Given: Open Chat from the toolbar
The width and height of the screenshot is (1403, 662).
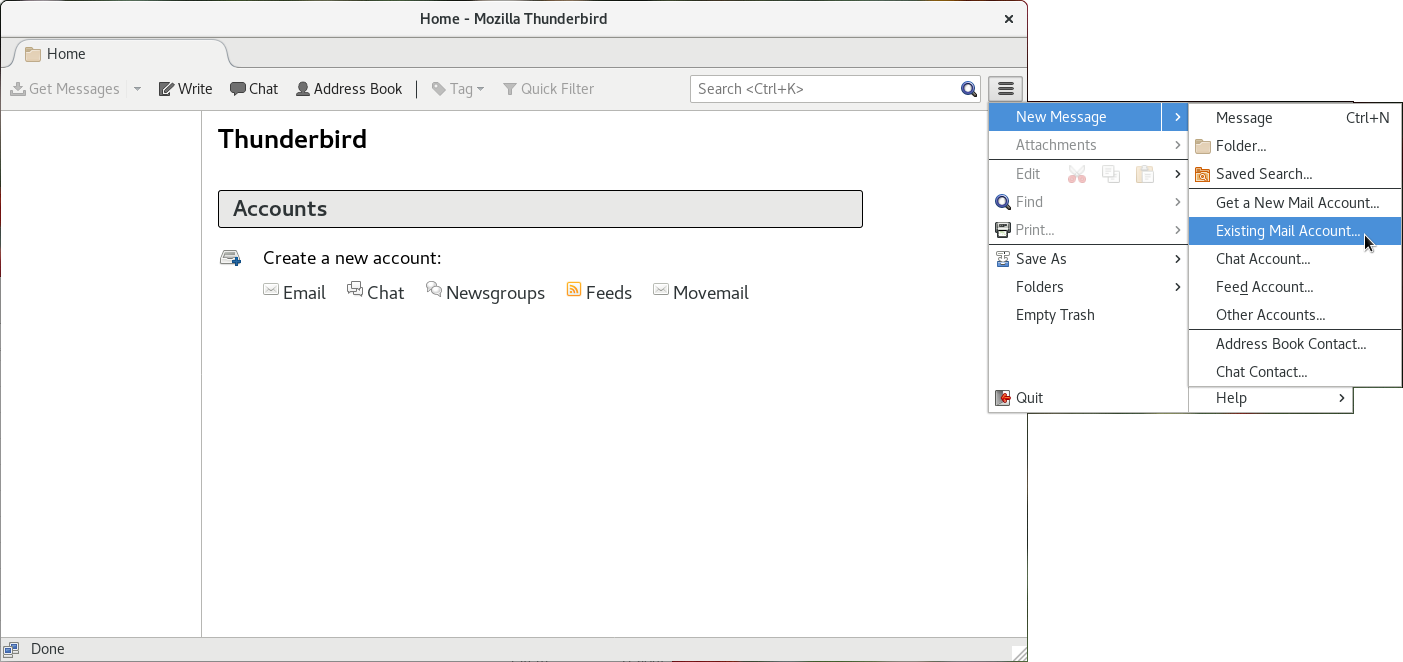Looking at the screenshot, I should 254,89.
